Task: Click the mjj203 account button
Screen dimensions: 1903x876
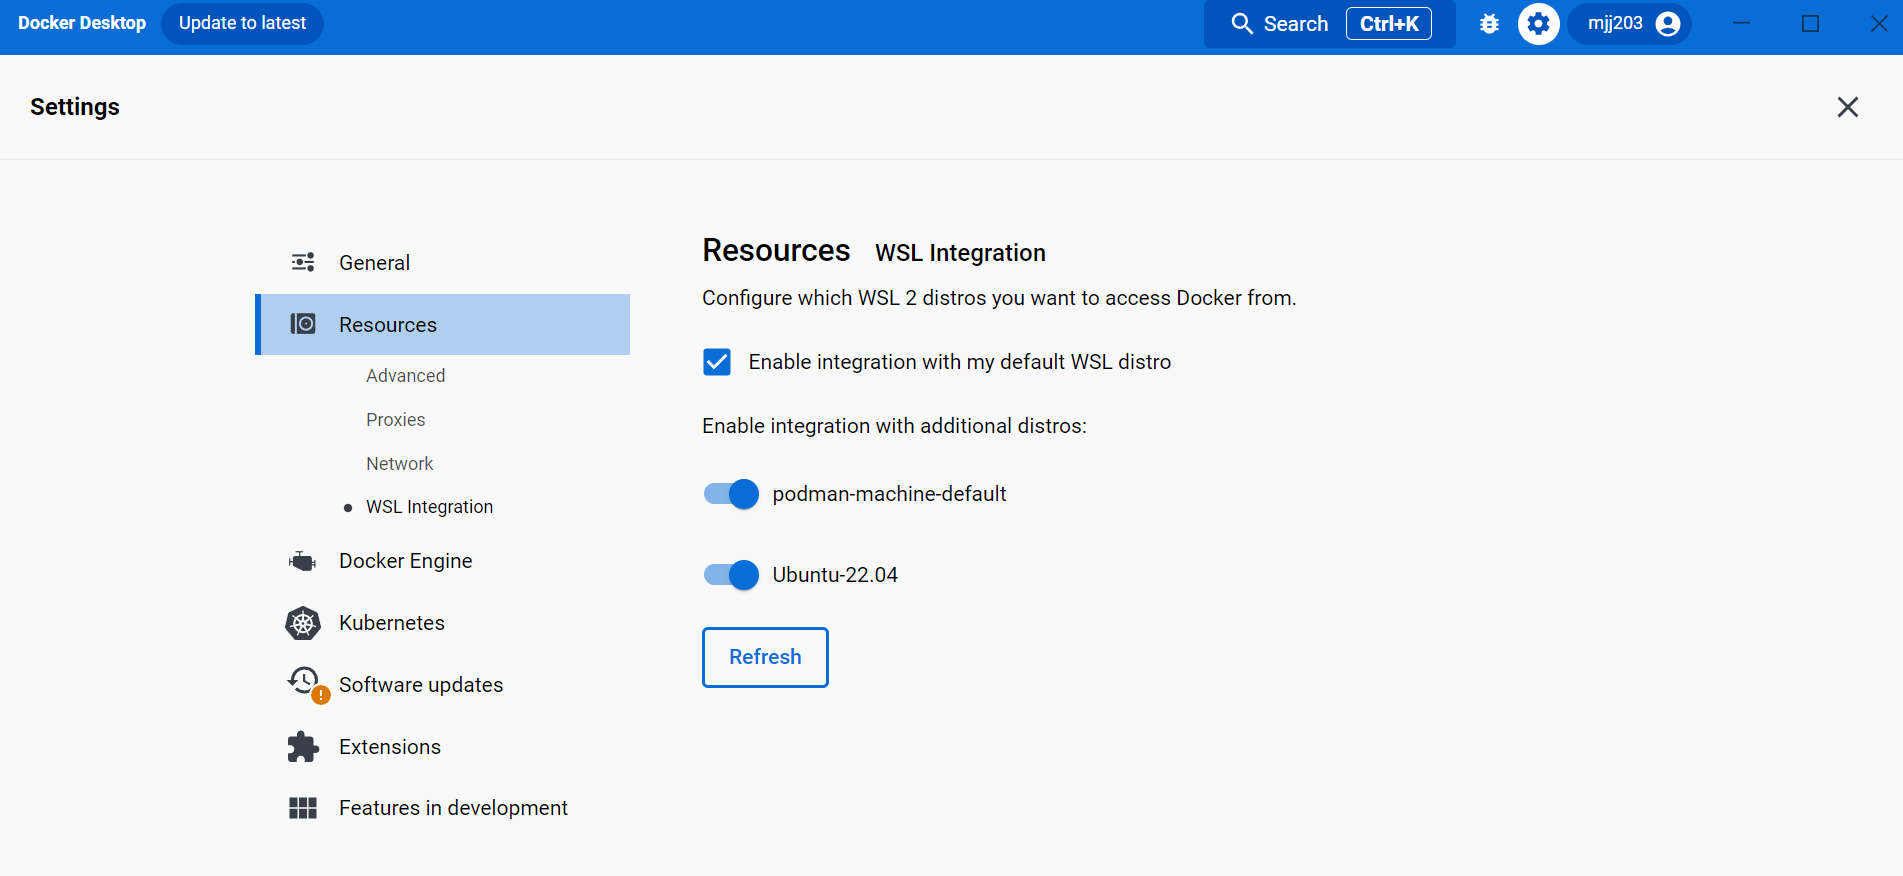Action: click(x=1629, y=24)
